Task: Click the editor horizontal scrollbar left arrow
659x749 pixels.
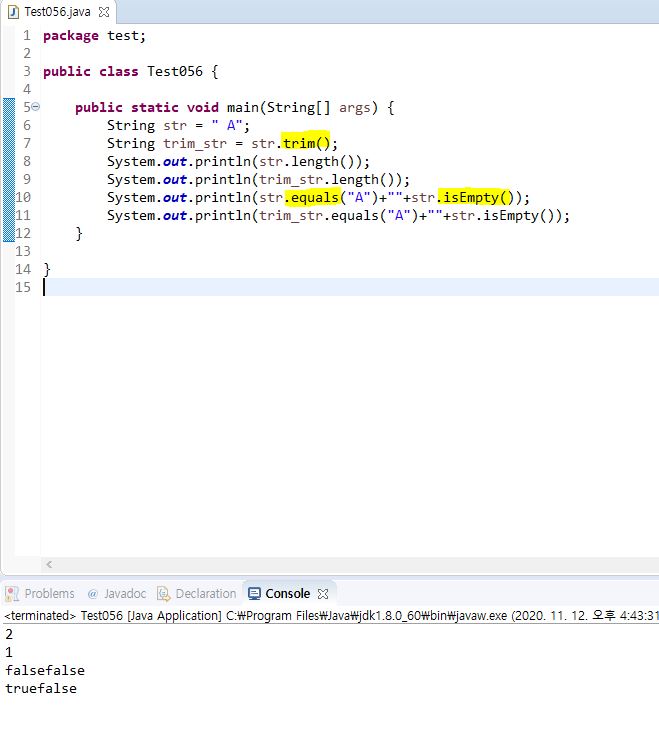Action: pos(49,564)
